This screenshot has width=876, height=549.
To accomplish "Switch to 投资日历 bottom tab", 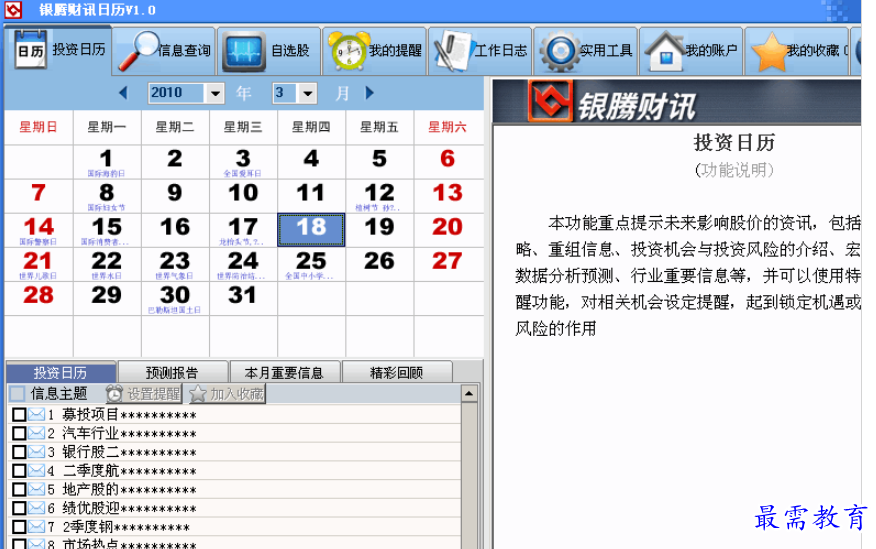I will [60, 373].
